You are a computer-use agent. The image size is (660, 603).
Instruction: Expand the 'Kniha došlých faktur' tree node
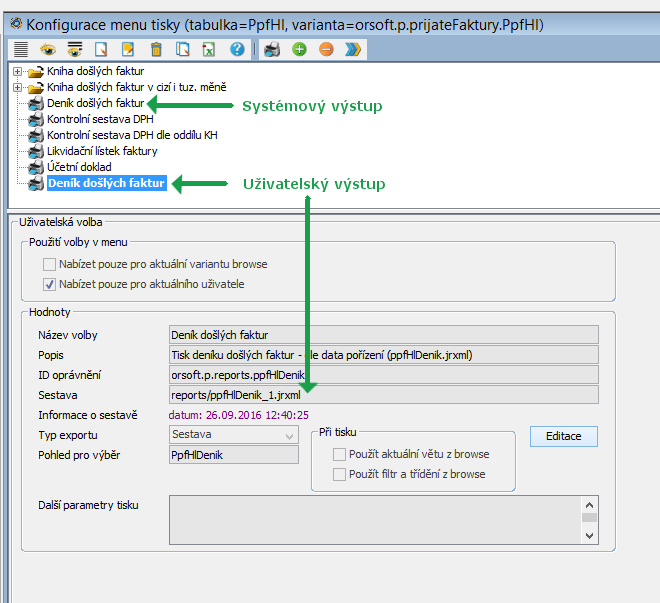click(19, 72)
